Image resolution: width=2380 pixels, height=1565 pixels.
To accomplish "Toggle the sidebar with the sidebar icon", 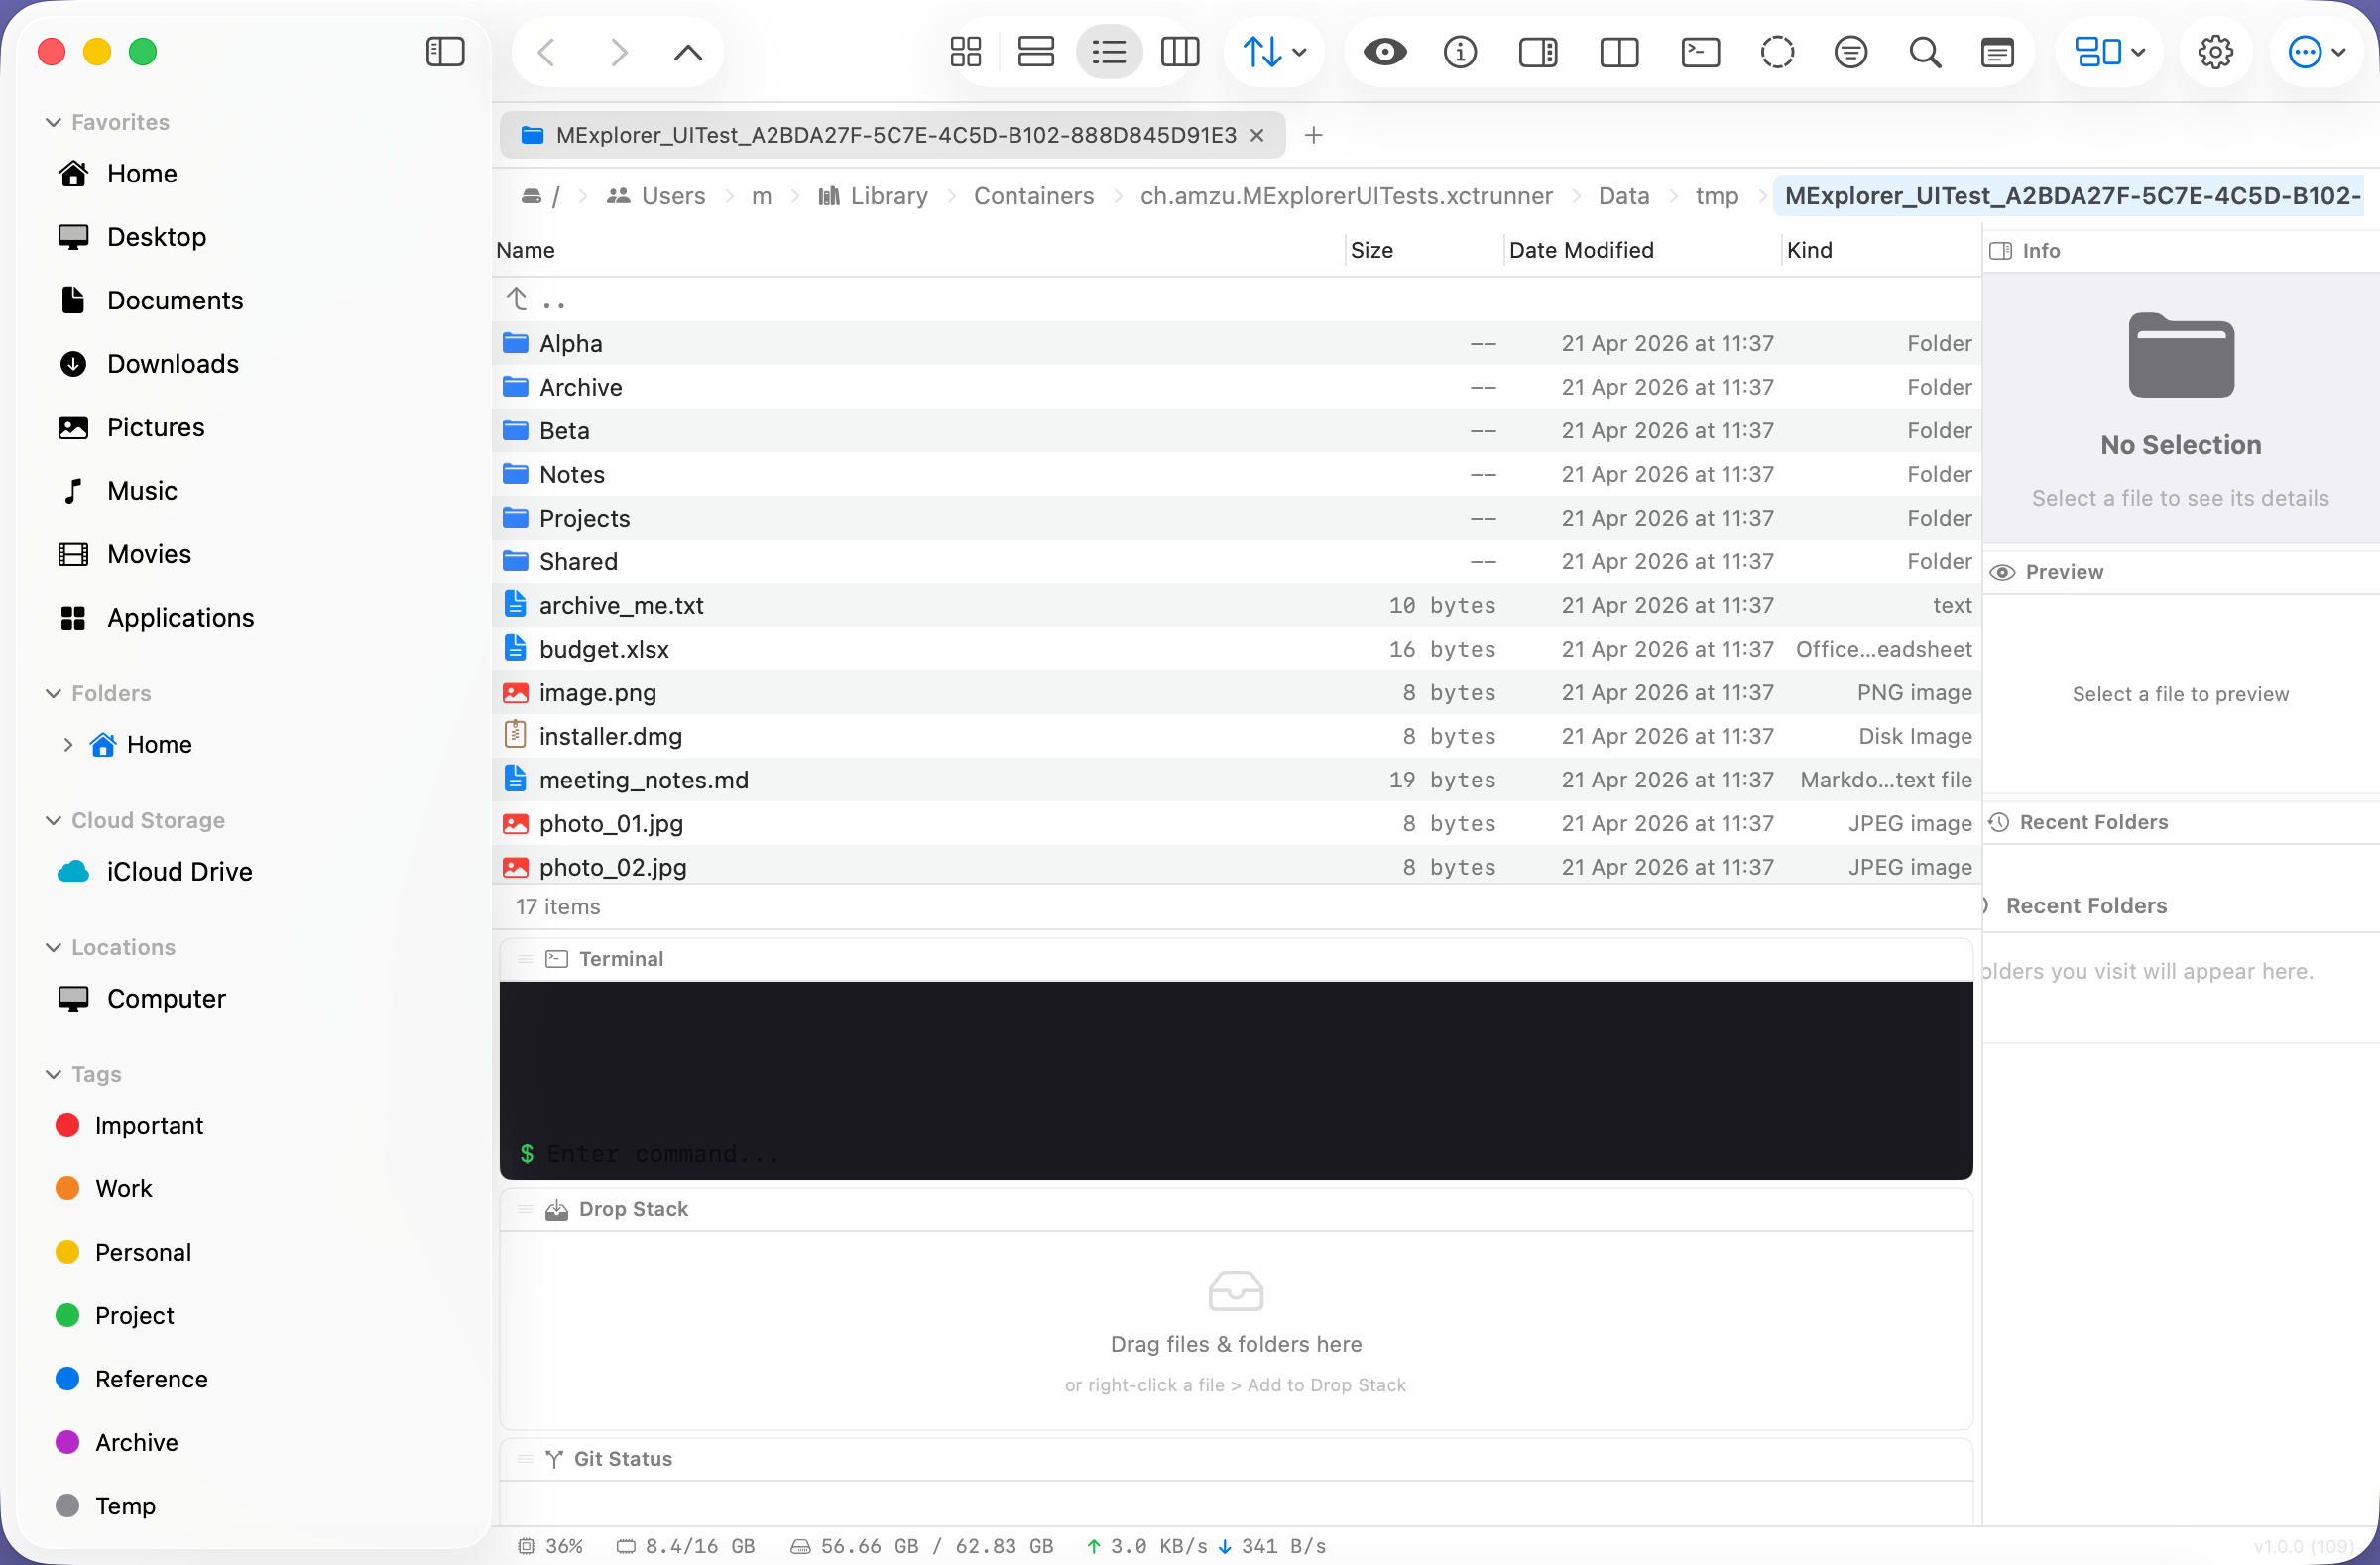I will pos(445,52).
